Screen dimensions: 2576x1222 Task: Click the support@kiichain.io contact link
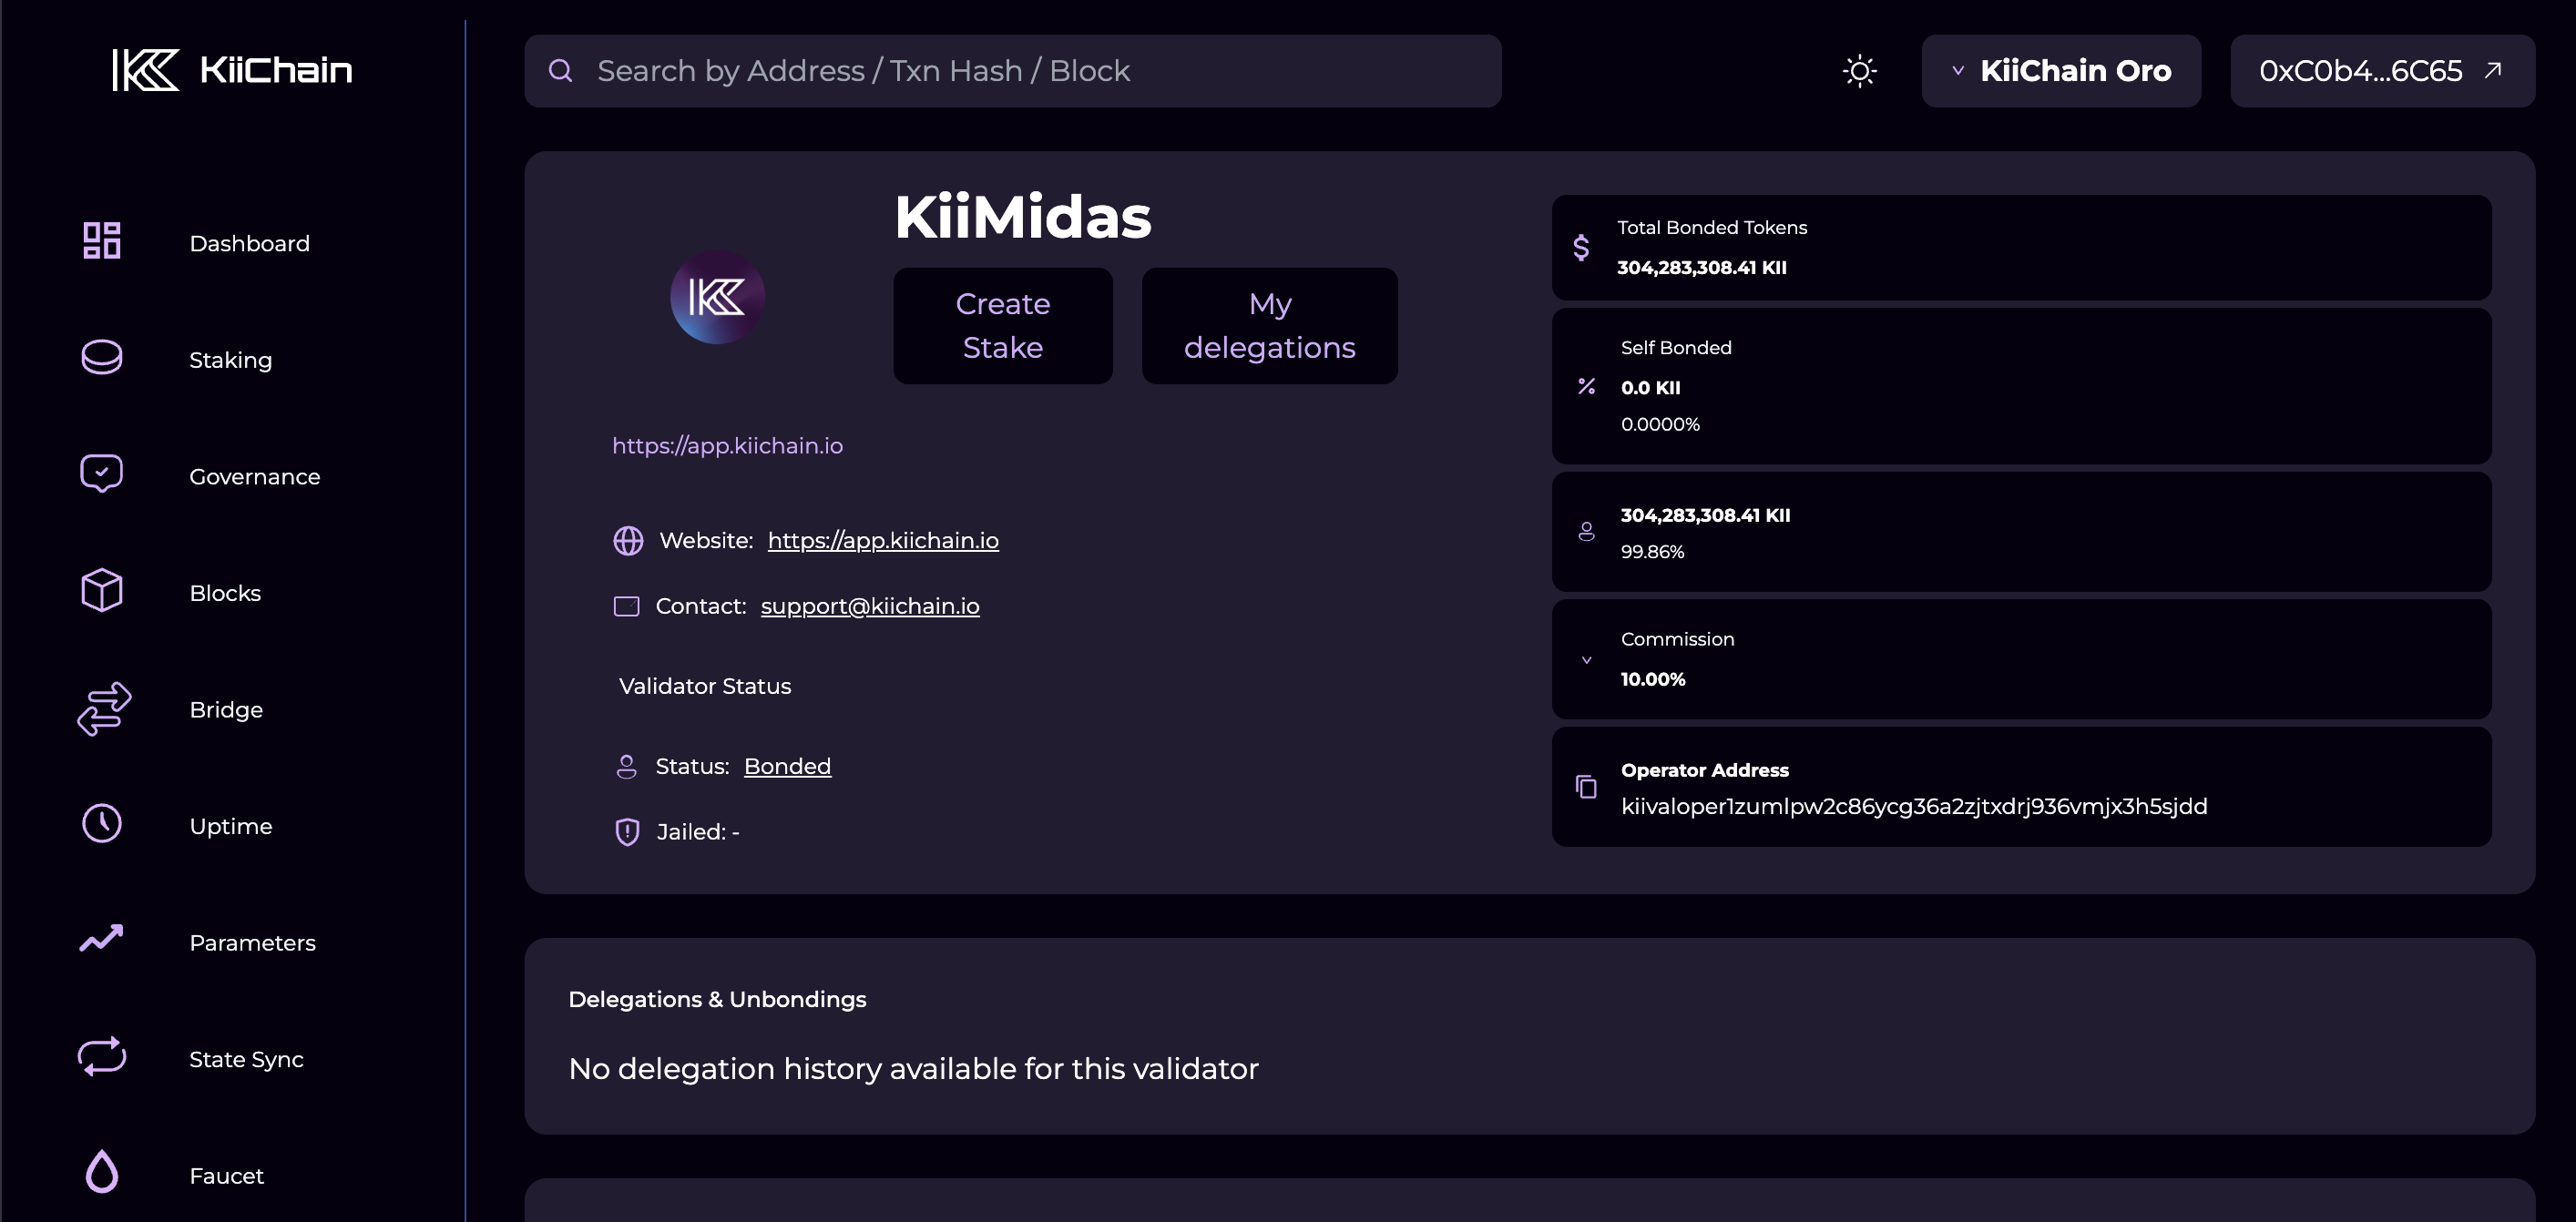point(869,606)
